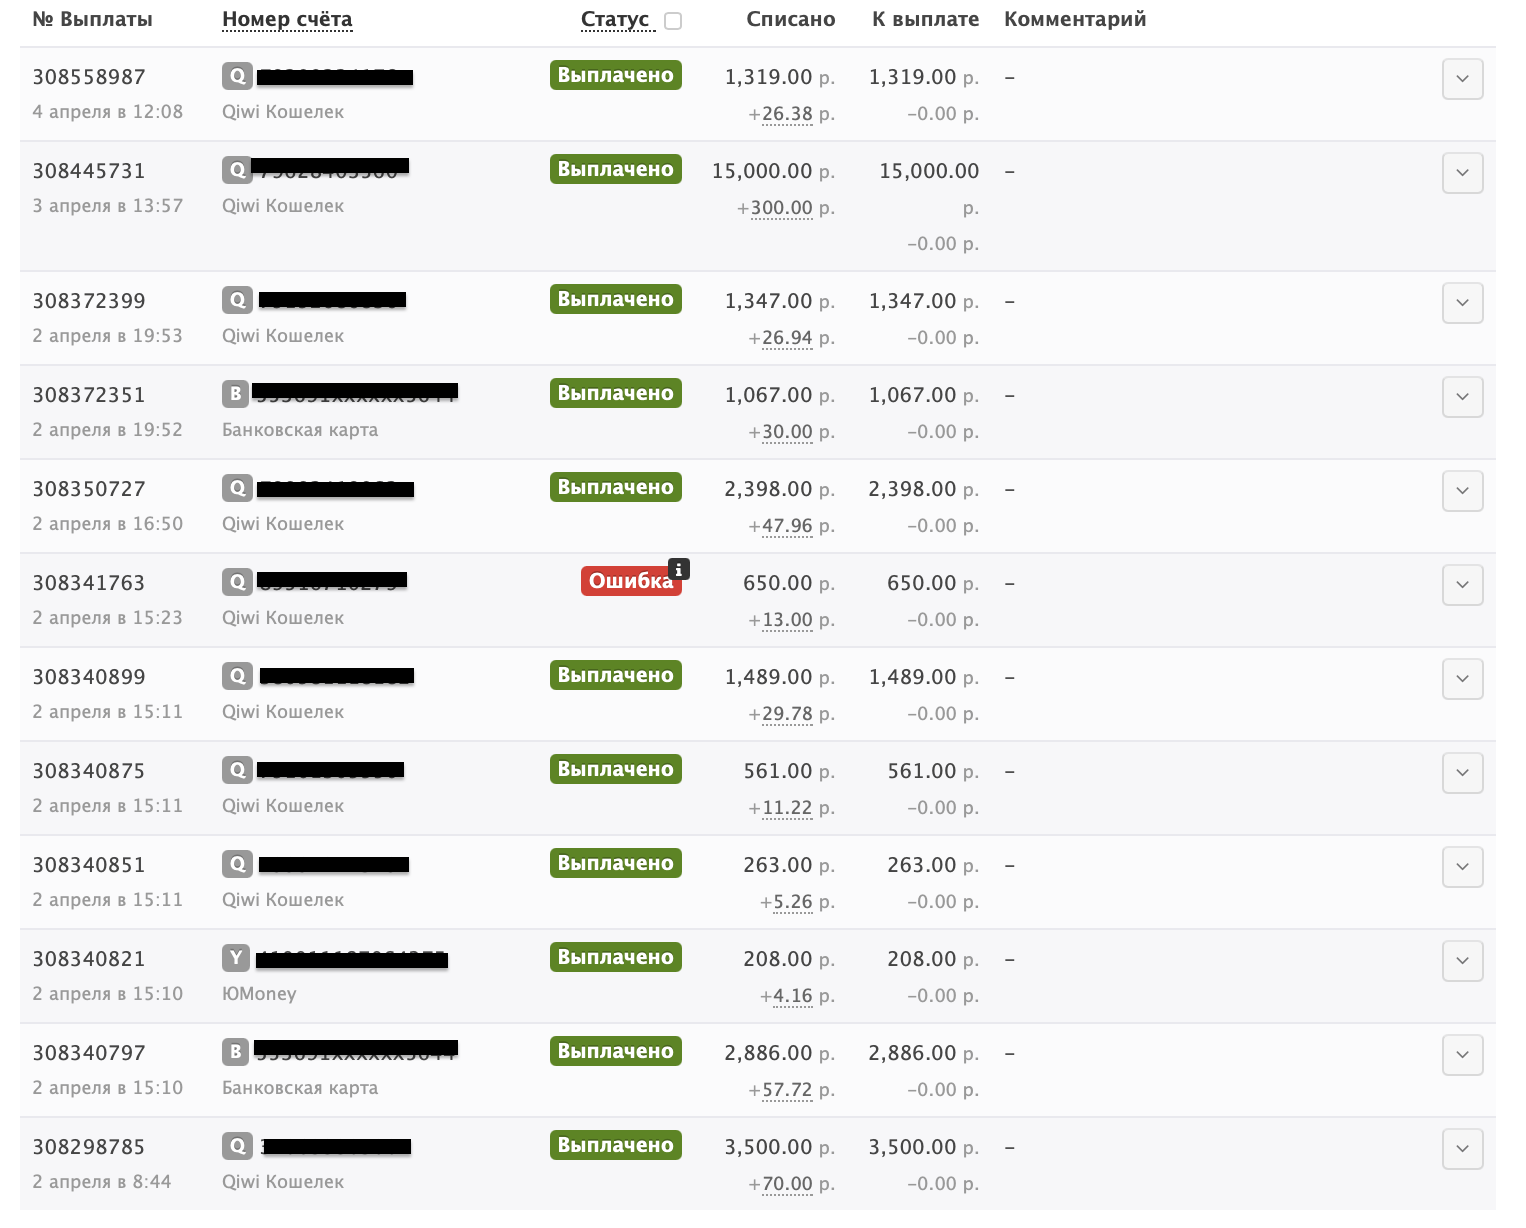
Task: Click commission amount +57.72
Action: (787, 1090)
